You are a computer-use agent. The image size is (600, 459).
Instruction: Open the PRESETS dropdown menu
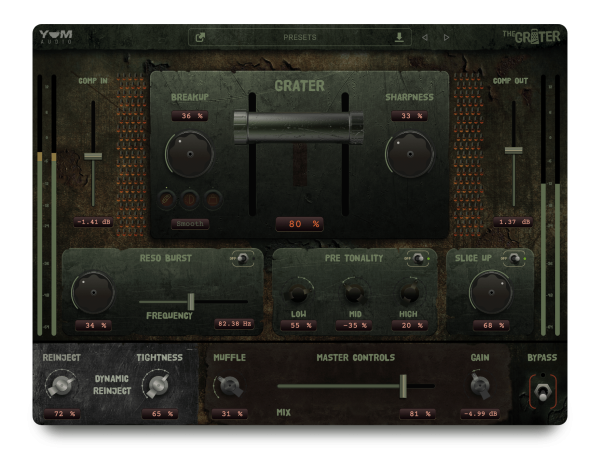click(x=300, y=37)
